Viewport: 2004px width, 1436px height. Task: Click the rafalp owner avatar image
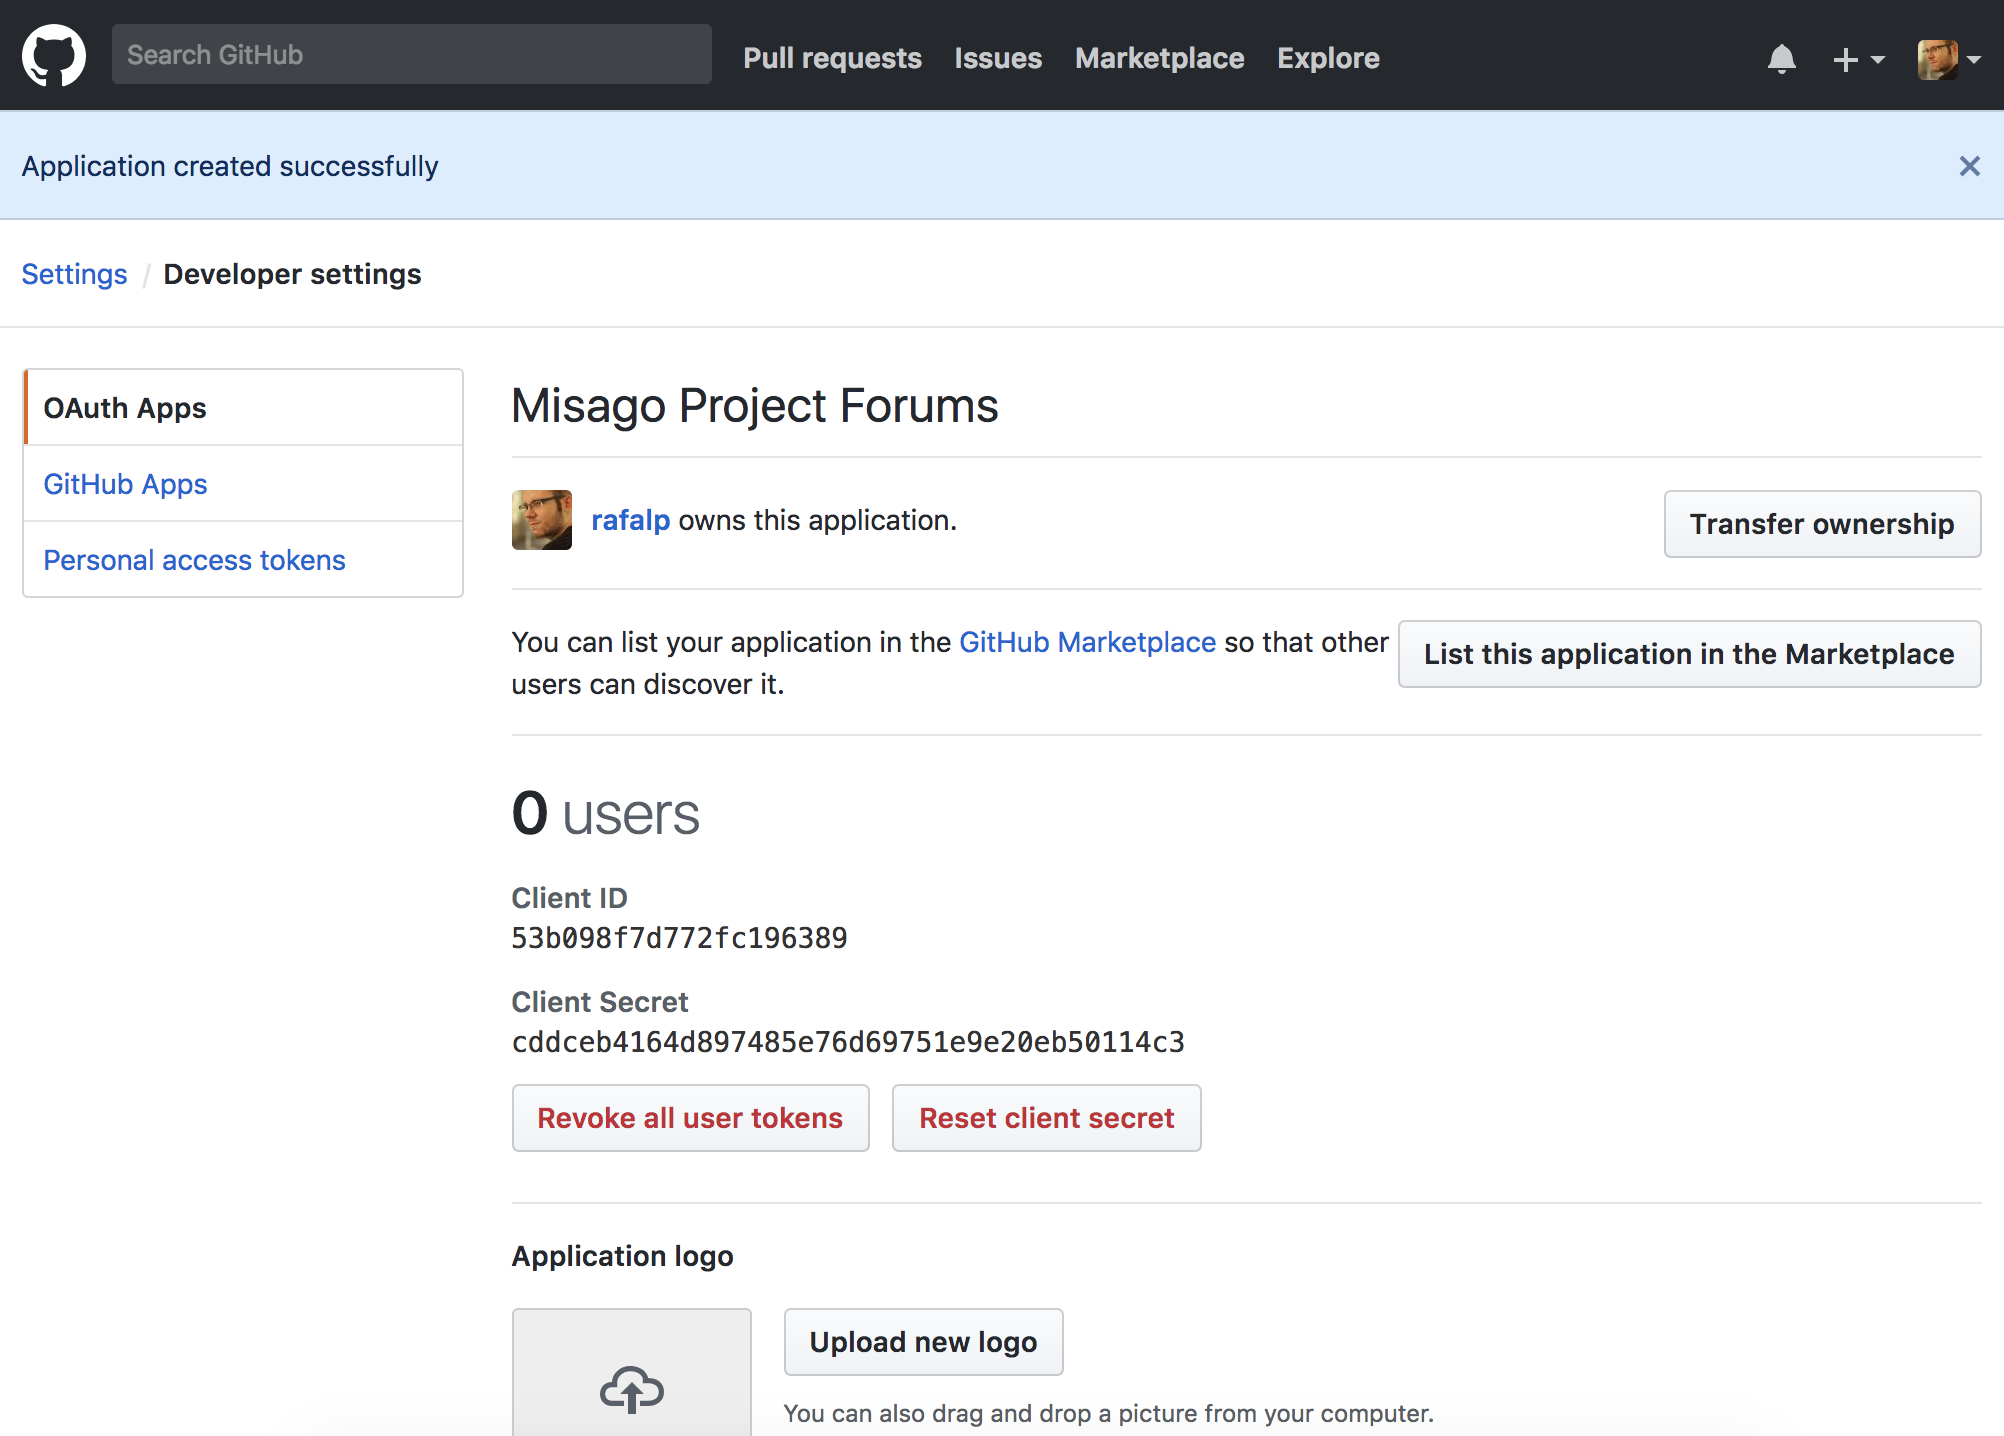(541, 520)
